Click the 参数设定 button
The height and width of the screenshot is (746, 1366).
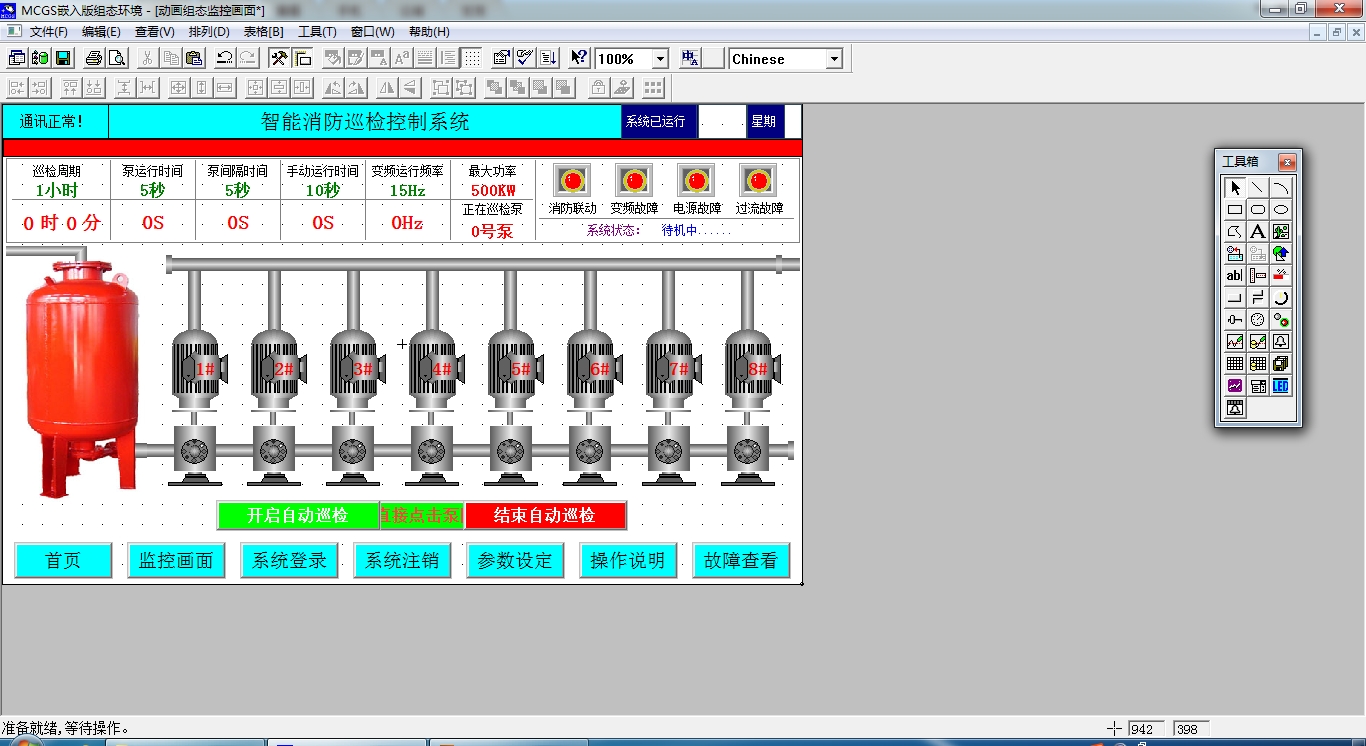pyautogui.click(x=515, y=561)
